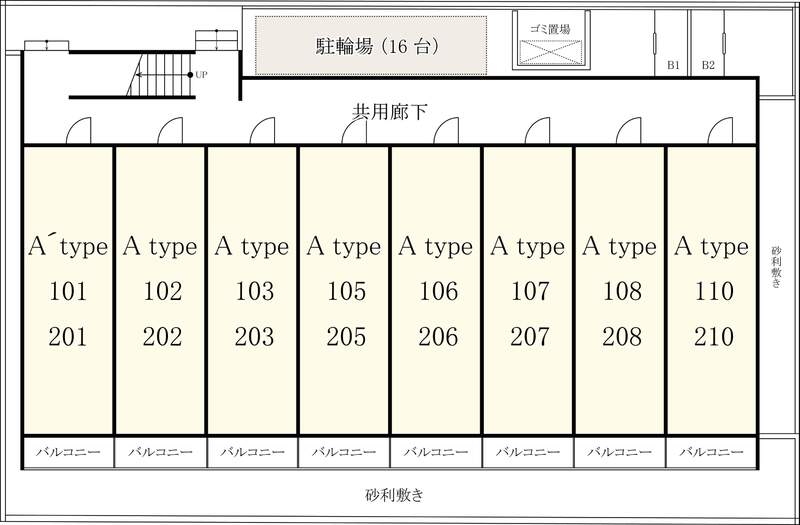Click the バルコニー label below unit 110
Image resolution: width=800 pixels, height=525 pixels.
click(712, 452)
